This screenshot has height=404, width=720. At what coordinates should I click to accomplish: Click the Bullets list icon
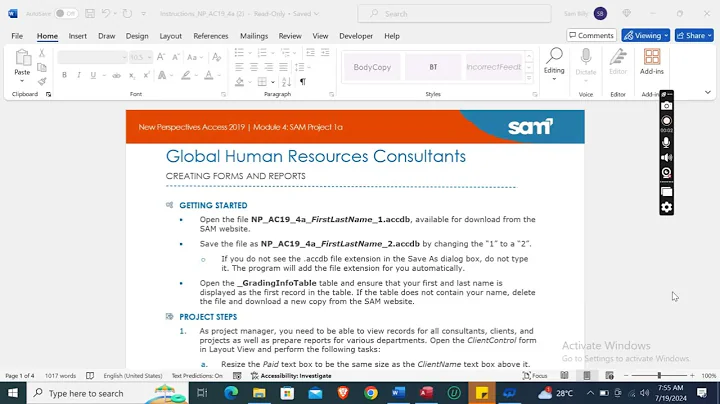point(239,53)
